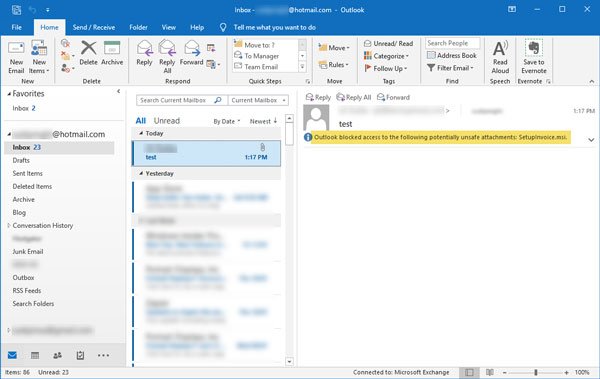Open more navigation options ellipsis
Screen dimensions: 600x379
coord(103,355)
